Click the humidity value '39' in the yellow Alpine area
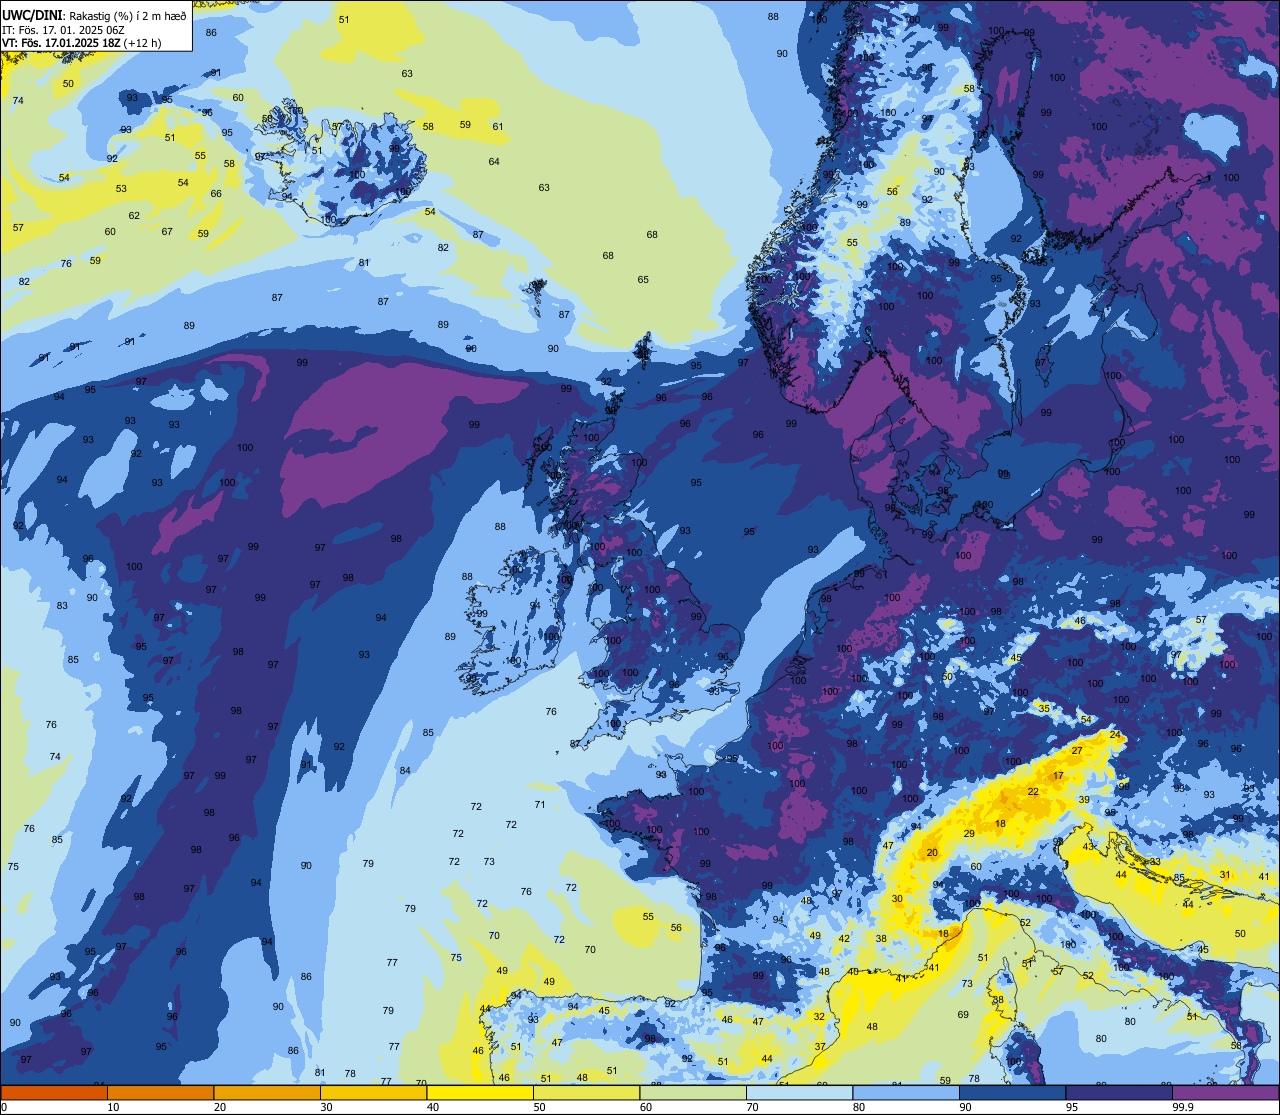Image resolution: width=1280 pixels, height=1115 pixels. (x=1084, y=800)
